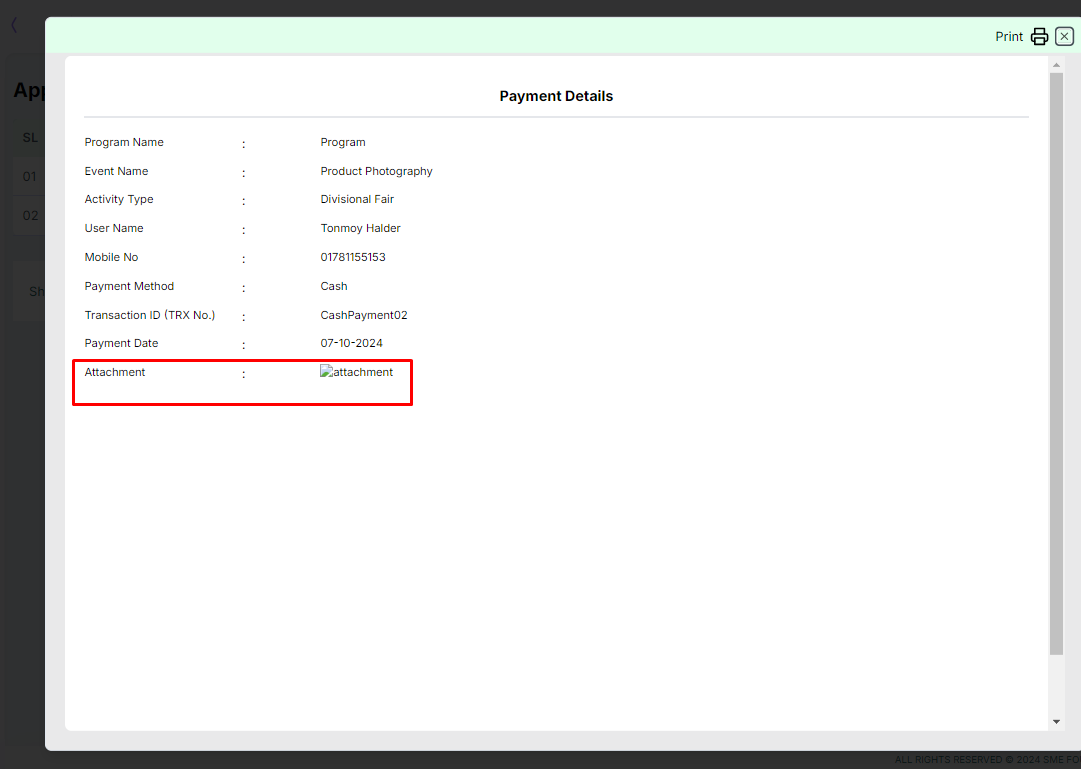The image size is (1081, 769).
Task: Click the 'SL' column header behind dialog
Action: [30, 138]
